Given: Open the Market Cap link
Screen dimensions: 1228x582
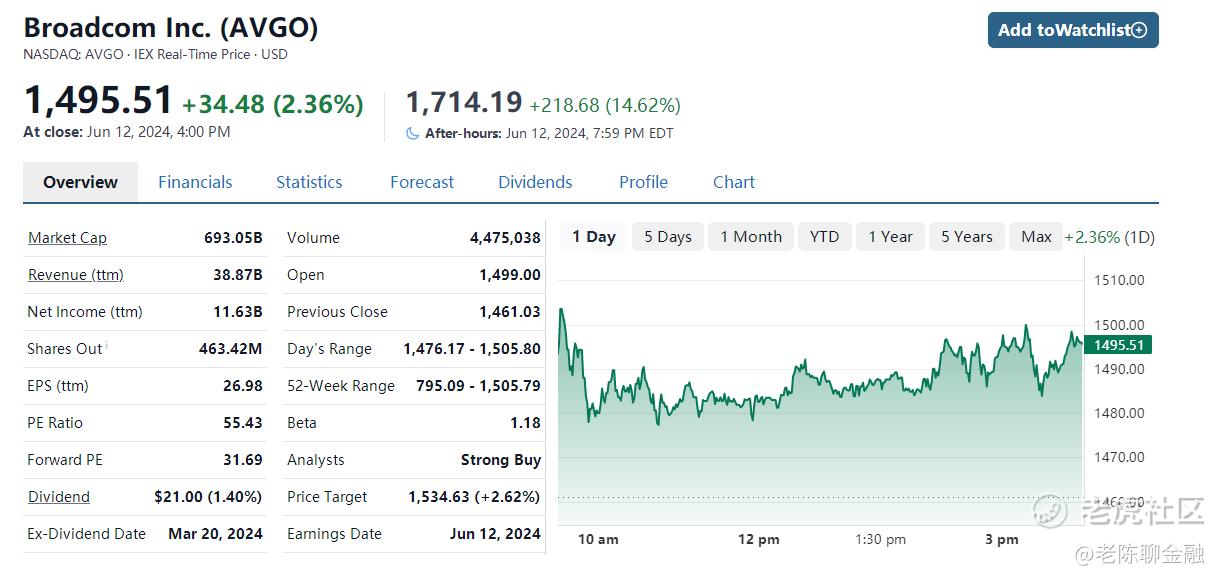Looking at the screenshot, I should pos(67,238).
